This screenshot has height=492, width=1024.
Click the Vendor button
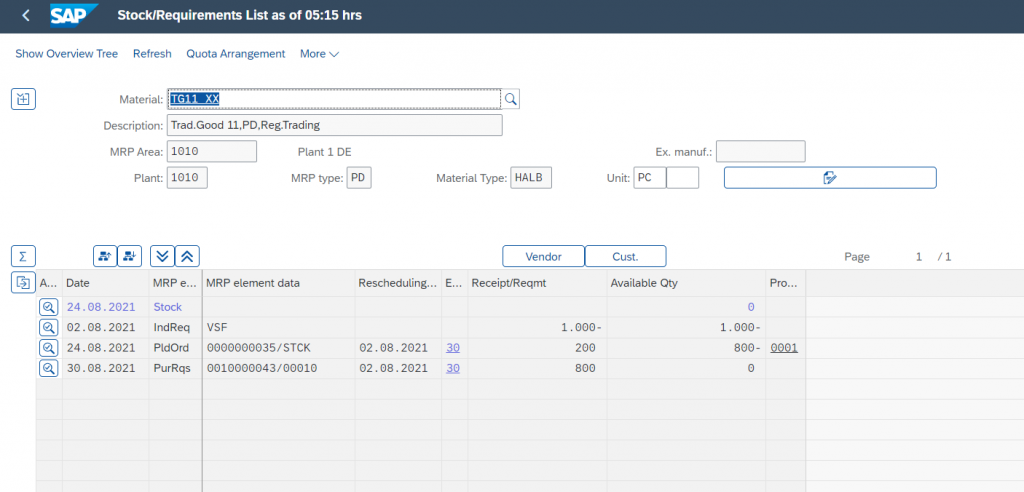pyautogui.click(x=543, y=256)
